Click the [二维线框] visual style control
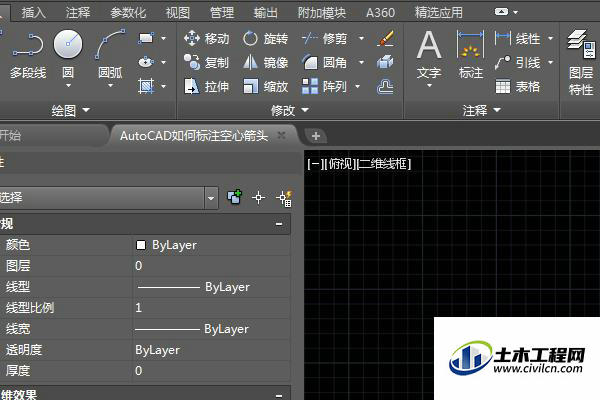600x400 pixels. pos(385,164)
